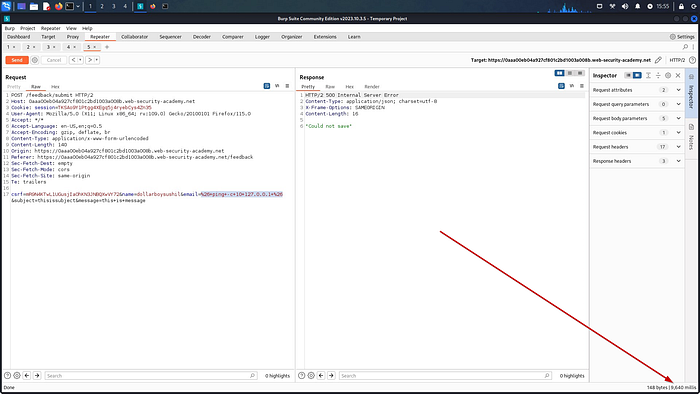Open the Project menu
The height and width of the screenshot is (394, 700).
click(28, 28)
